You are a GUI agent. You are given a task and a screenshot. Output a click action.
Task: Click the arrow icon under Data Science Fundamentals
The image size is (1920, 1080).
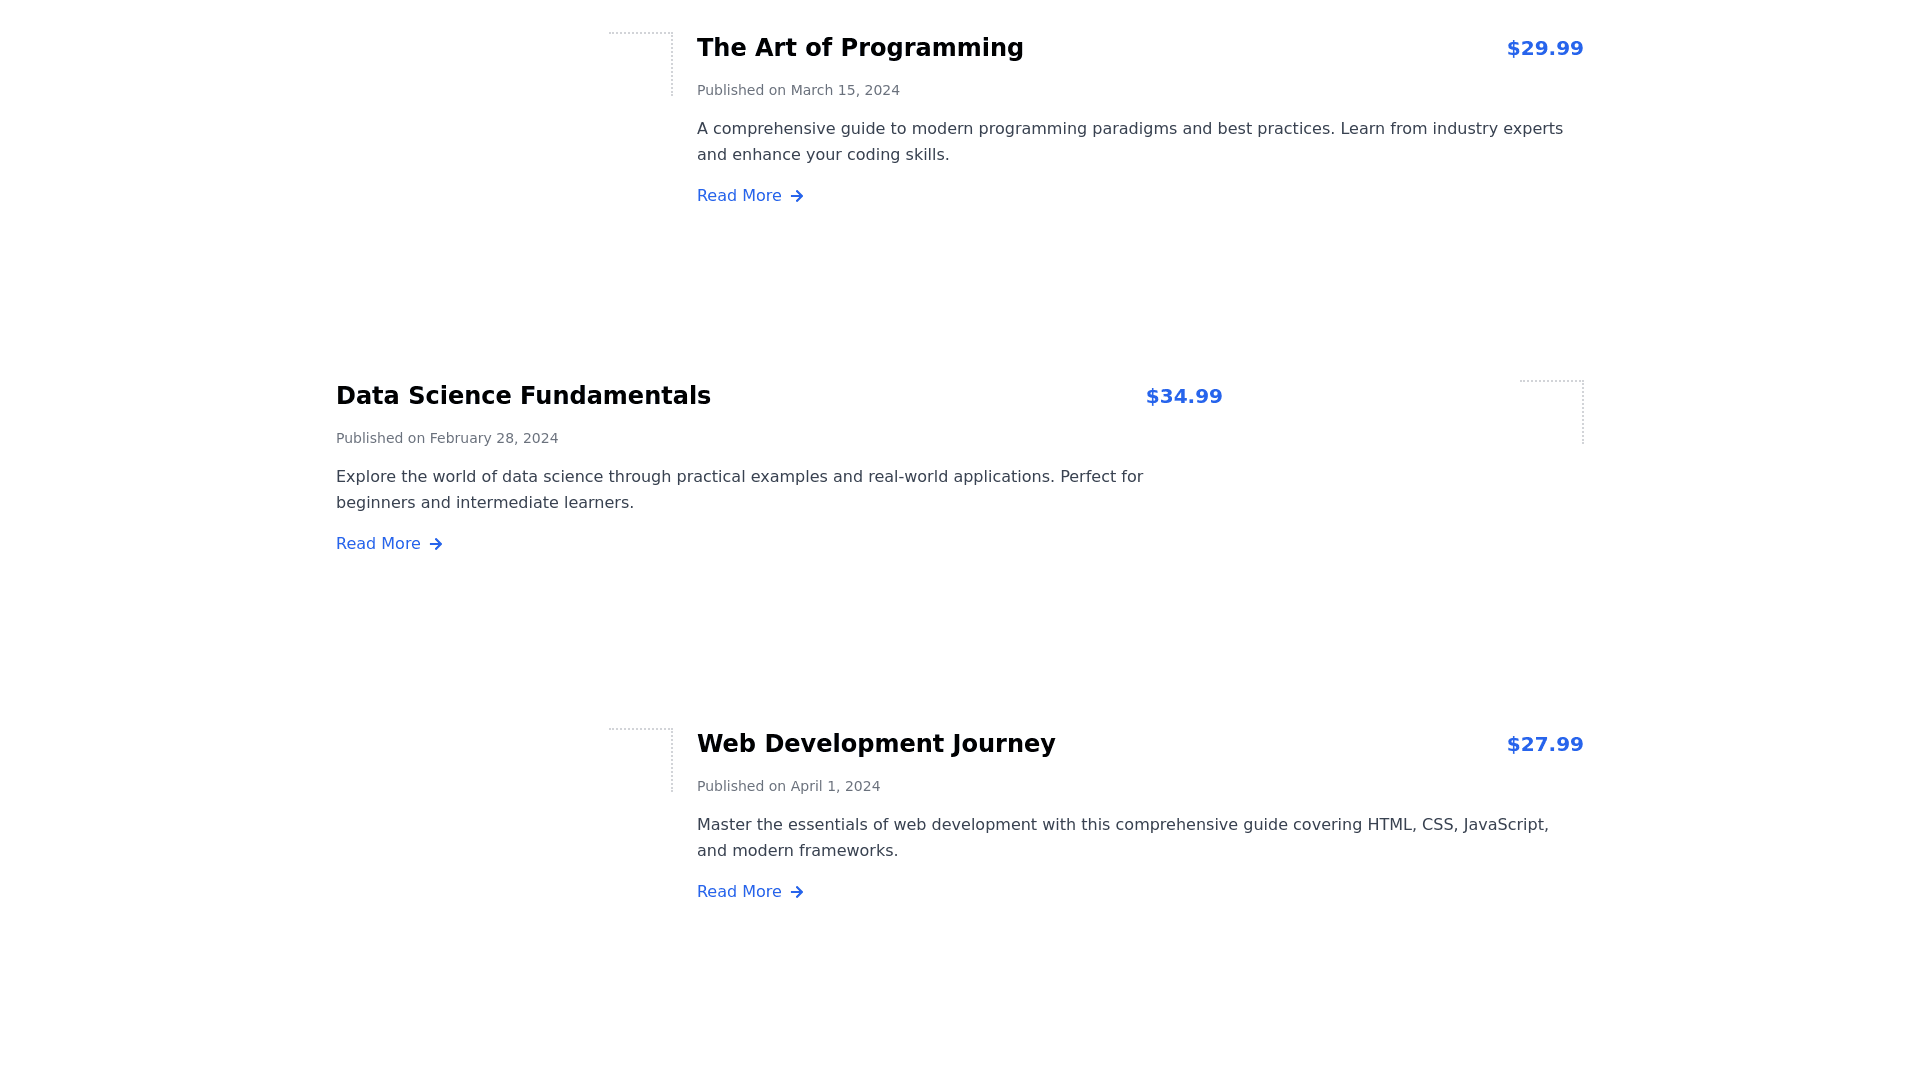tap(436, 544)
